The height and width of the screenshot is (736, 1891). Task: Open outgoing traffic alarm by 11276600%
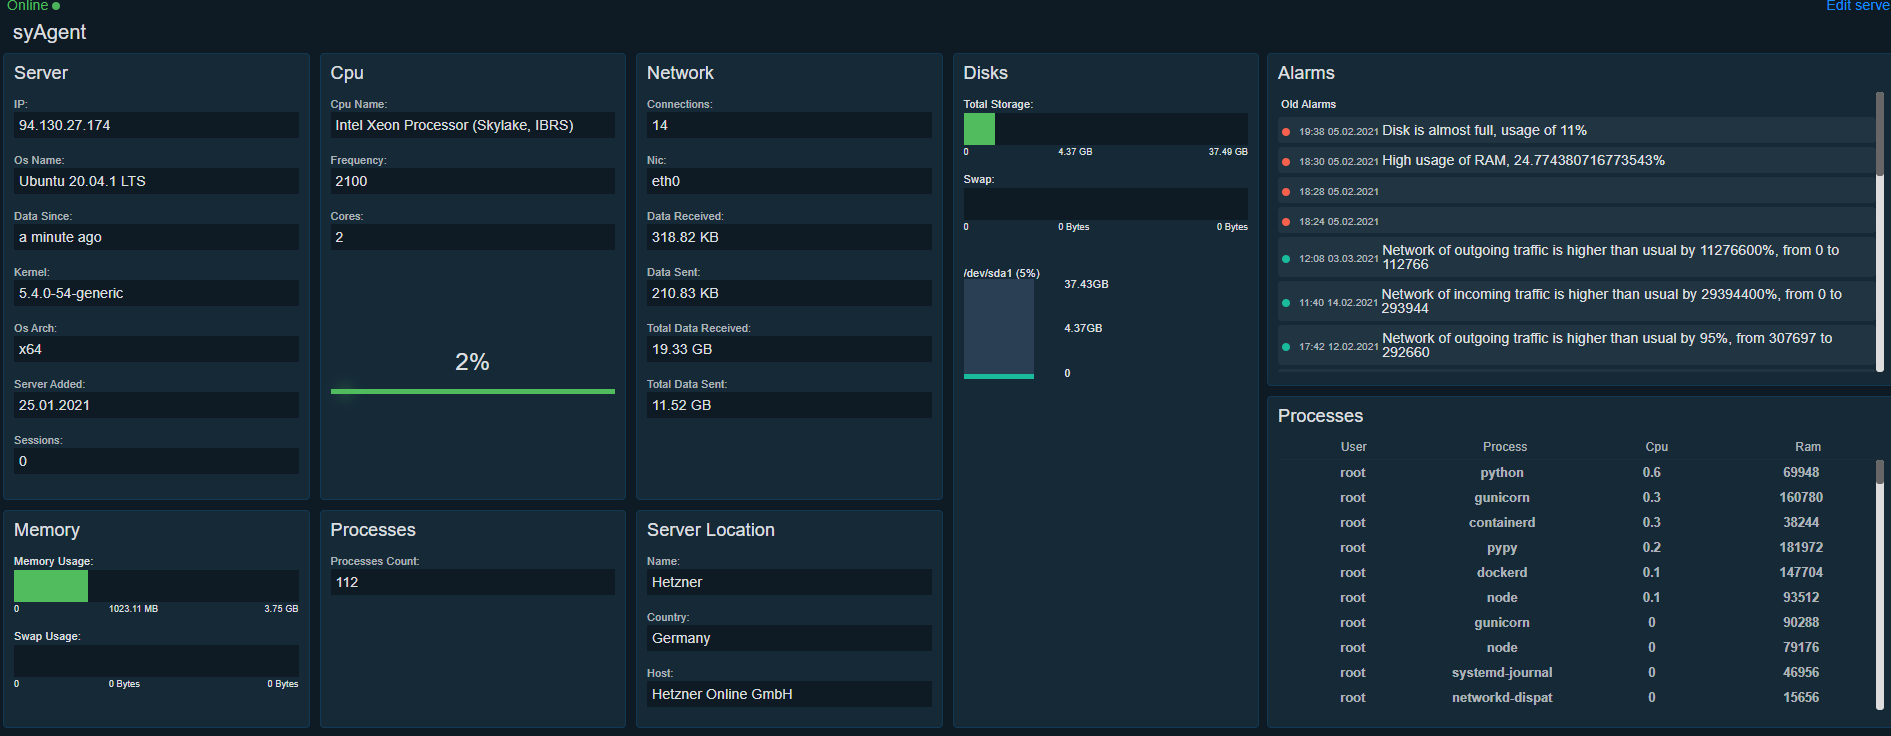tap(1576, 258)
